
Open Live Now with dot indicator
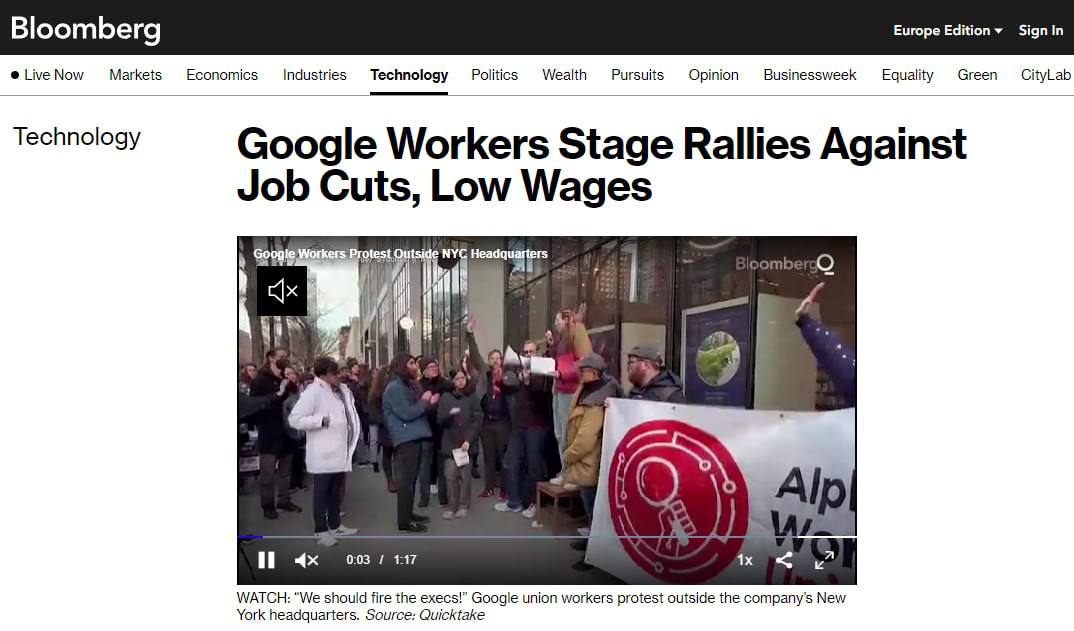(47, 75)
